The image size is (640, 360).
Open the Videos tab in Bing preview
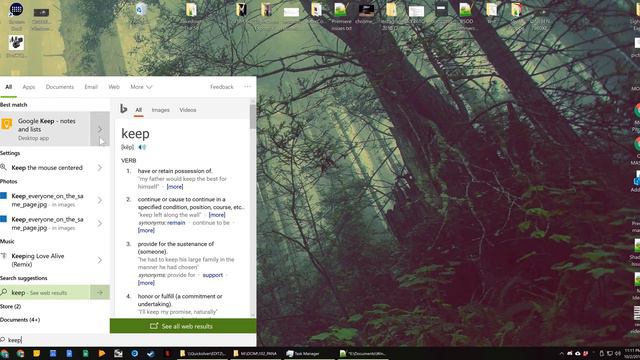[188, 110]
